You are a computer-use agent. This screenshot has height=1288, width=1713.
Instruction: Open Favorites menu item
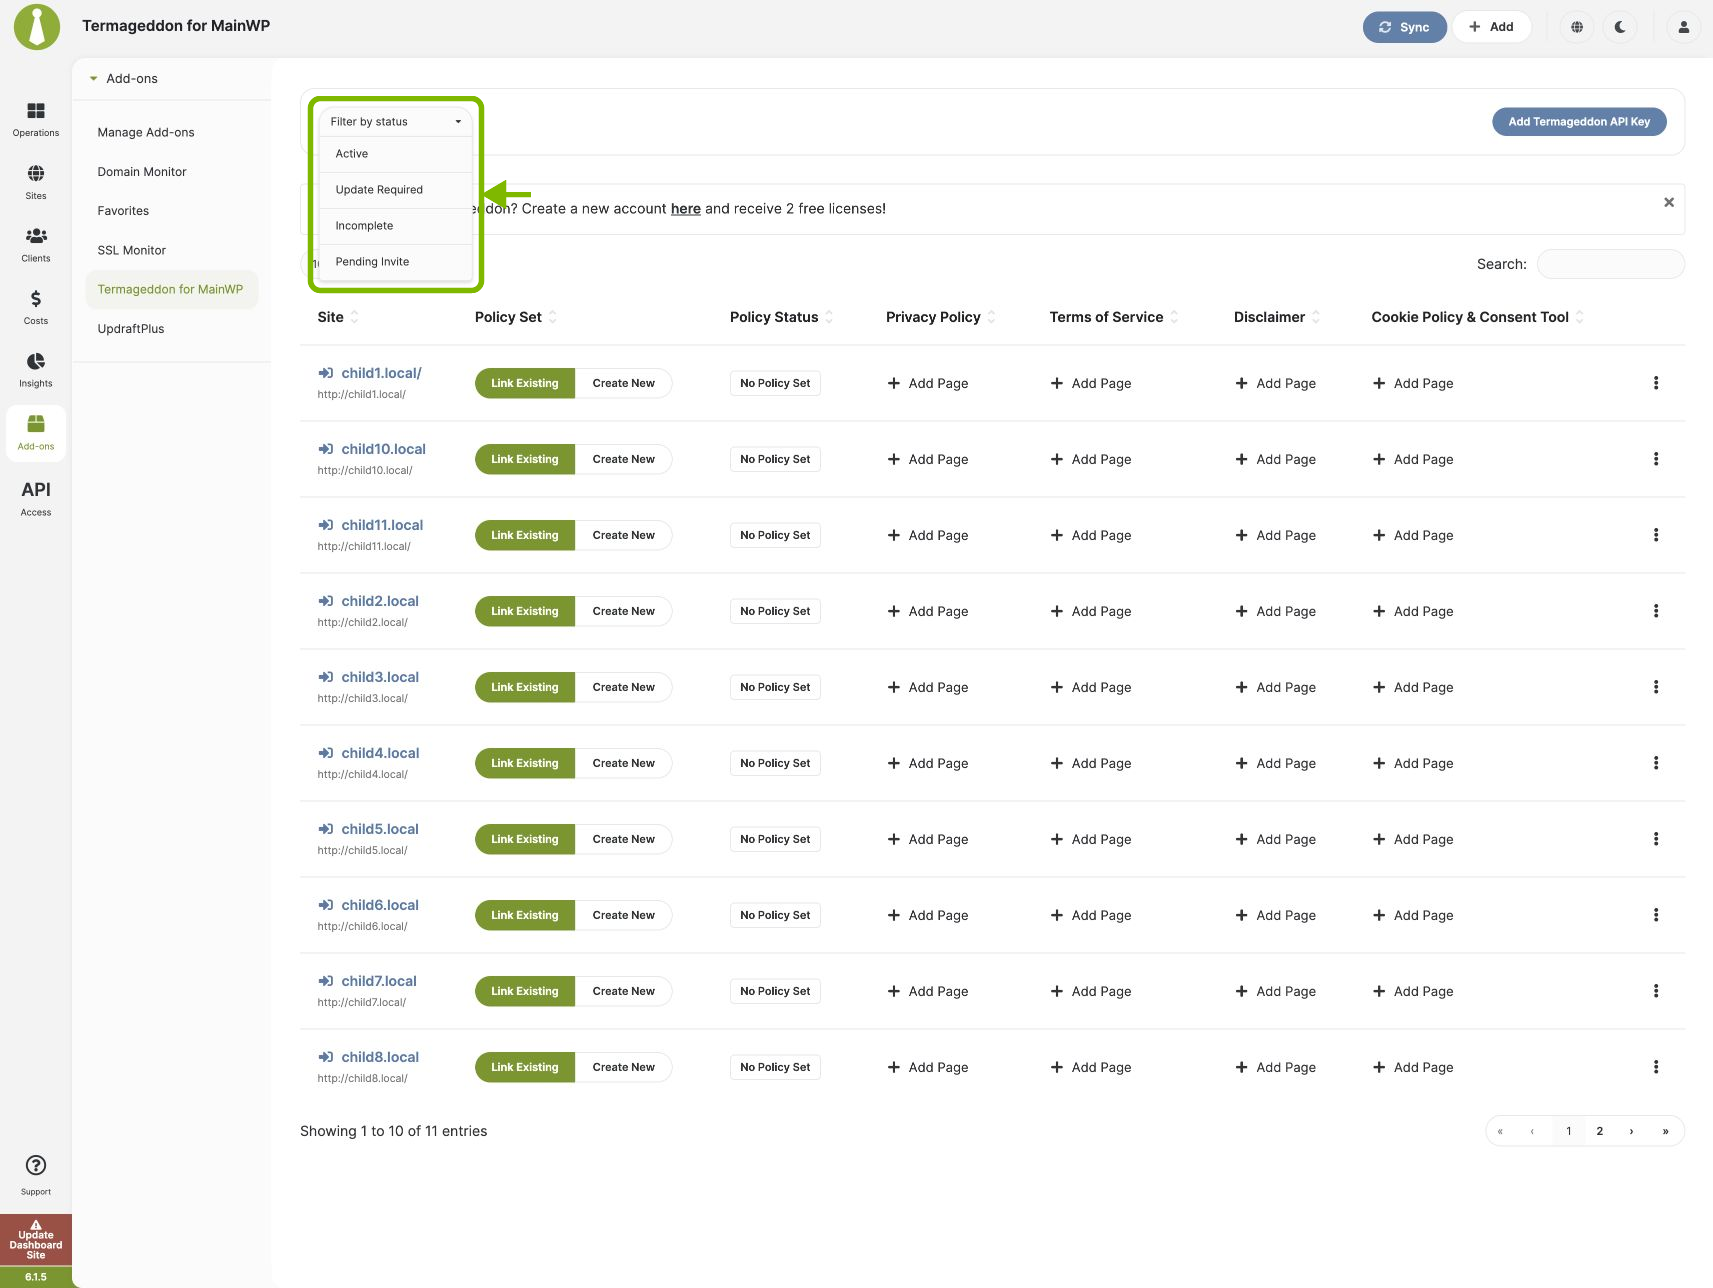123,211
